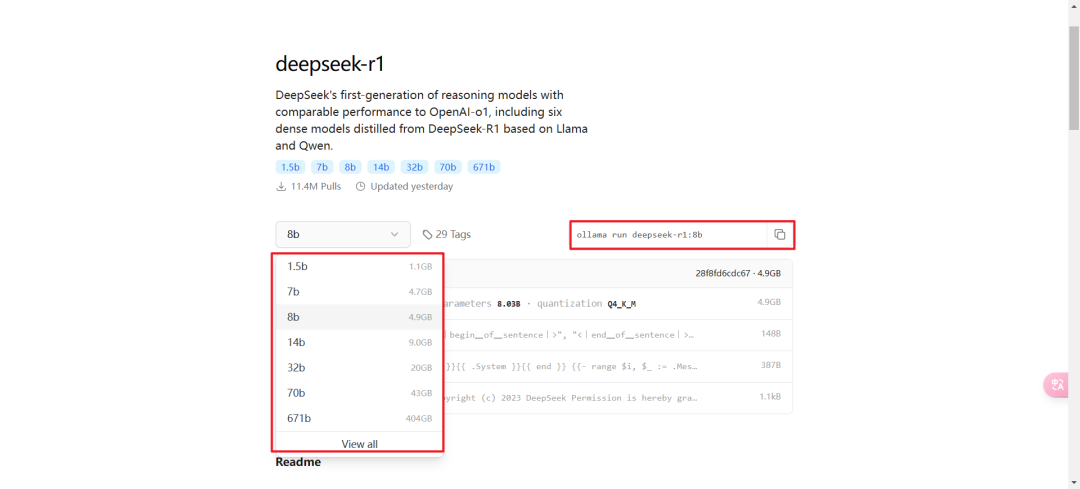Click the Updated yesterday text

[x=411, y=187]
